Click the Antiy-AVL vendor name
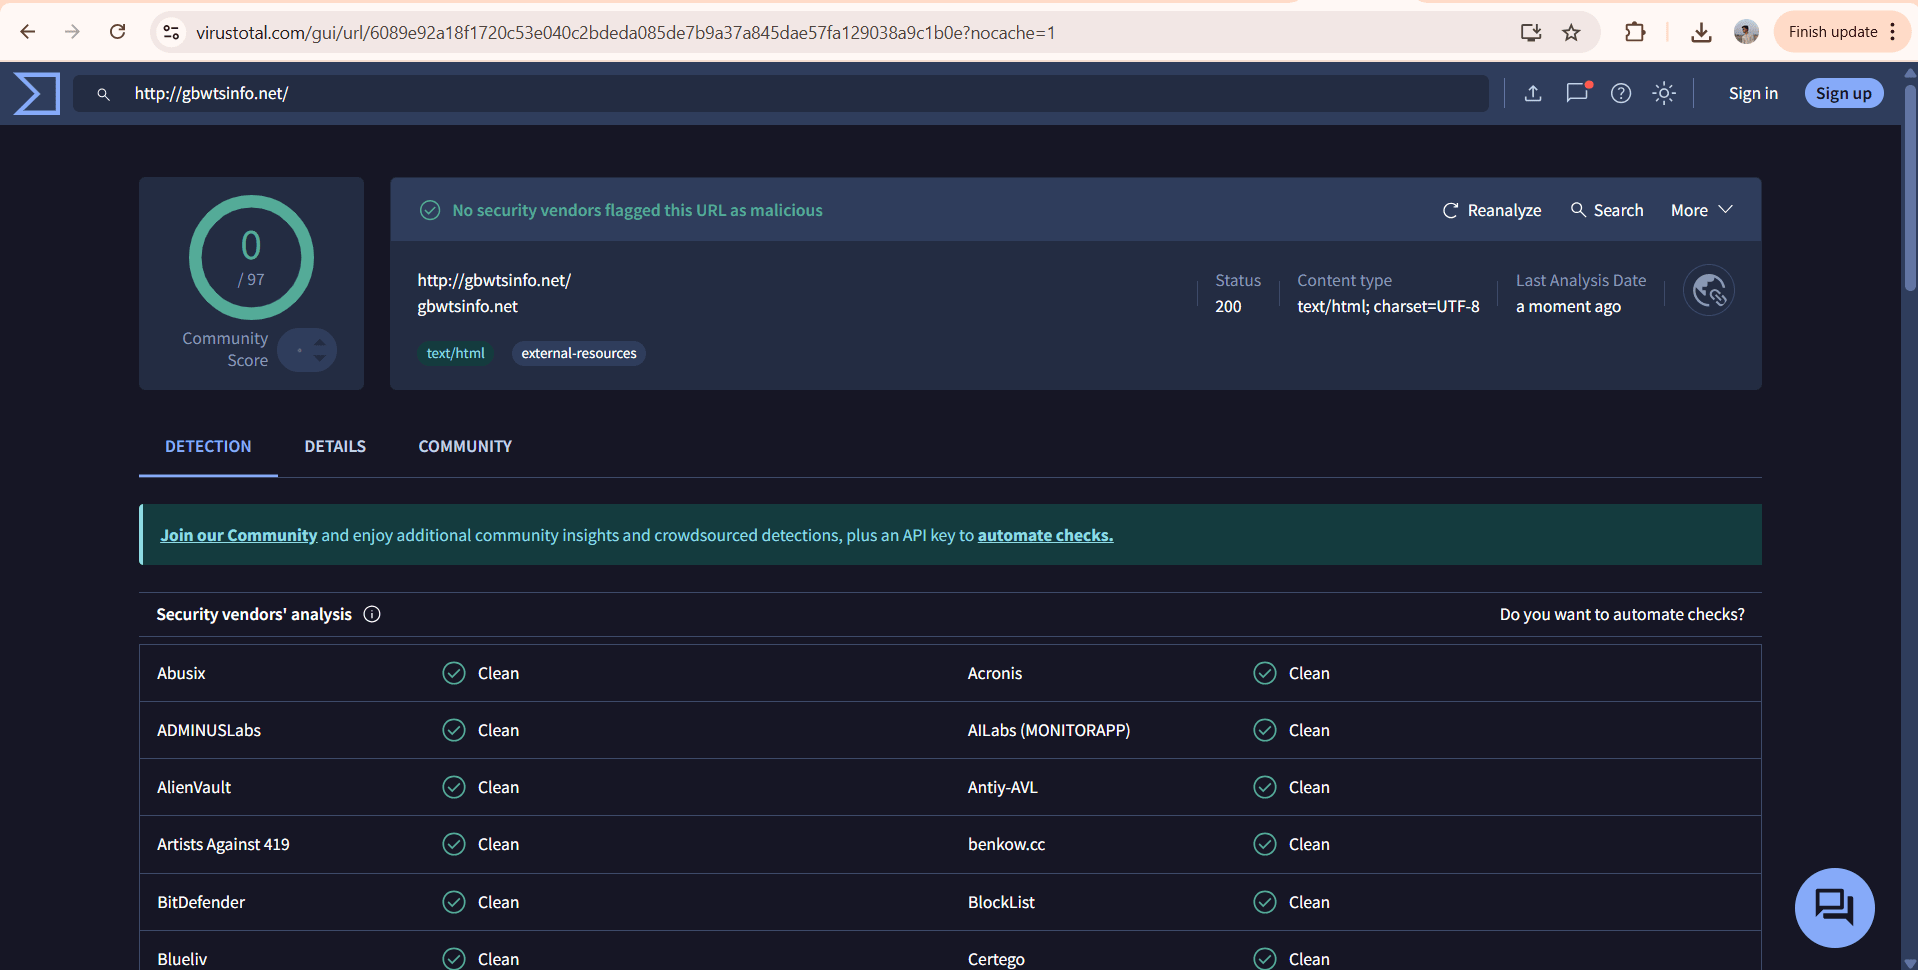The image size is (1918, 970). pyautogui.click(x=1003, y=787)
